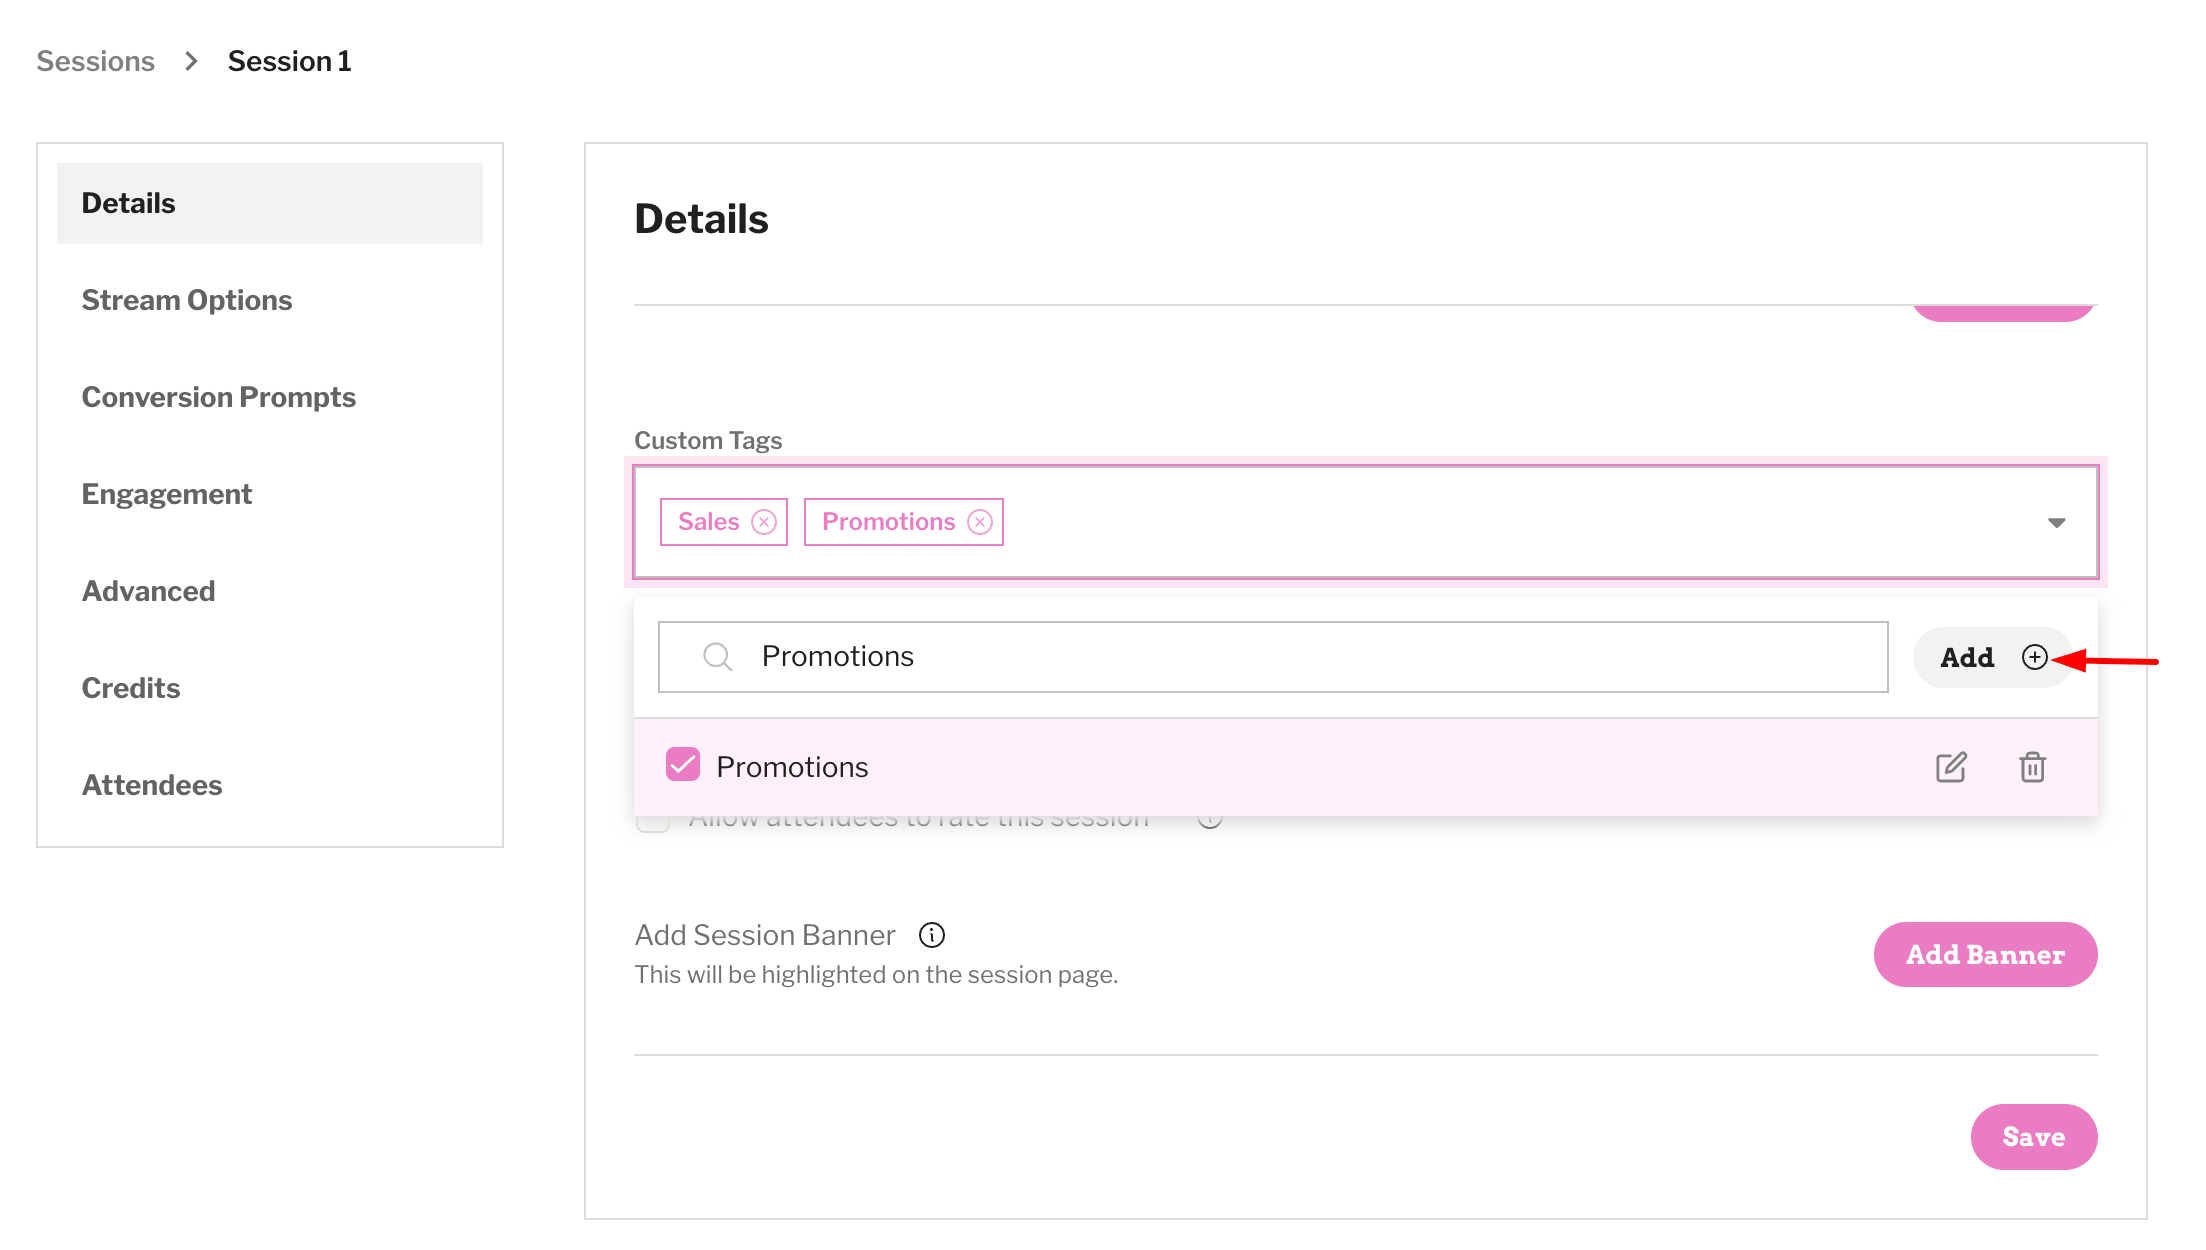
Task: Collapse the Custom Tags dropdown arrow
Action: 2056,522
